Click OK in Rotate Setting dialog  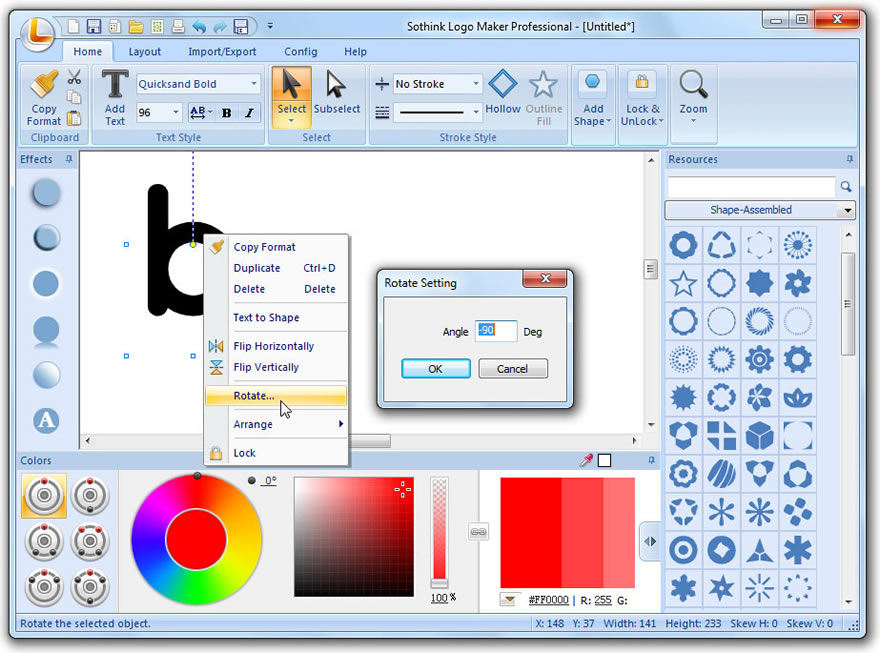pos(435,368)
